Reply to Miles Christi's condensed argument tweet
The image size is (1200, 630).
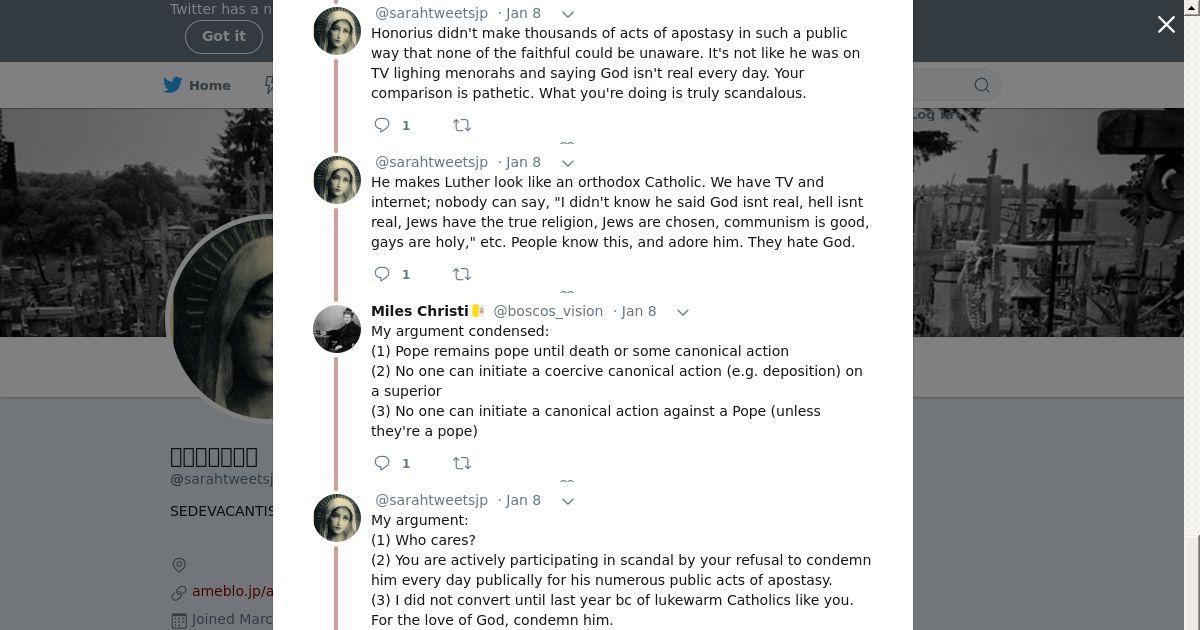click(382, 463)
